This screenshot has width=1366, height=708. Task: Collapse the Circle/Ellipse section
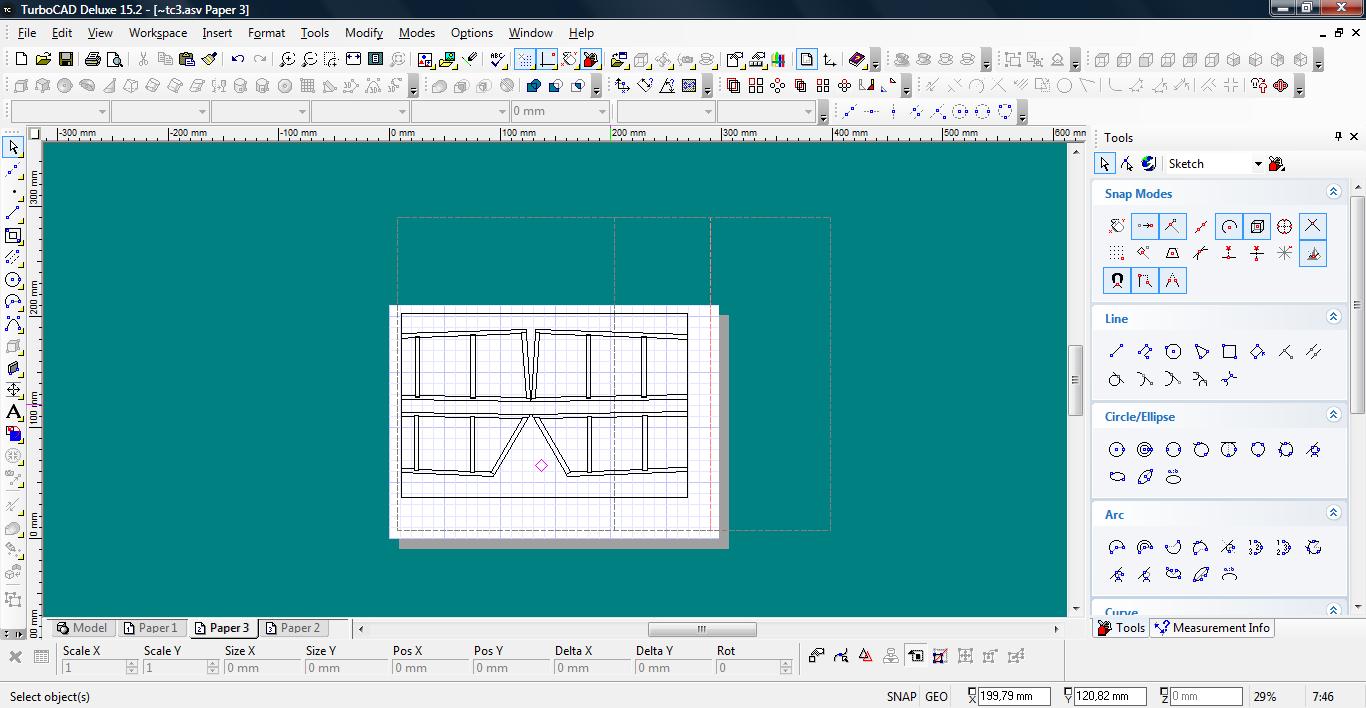(x=1332, y=415)
